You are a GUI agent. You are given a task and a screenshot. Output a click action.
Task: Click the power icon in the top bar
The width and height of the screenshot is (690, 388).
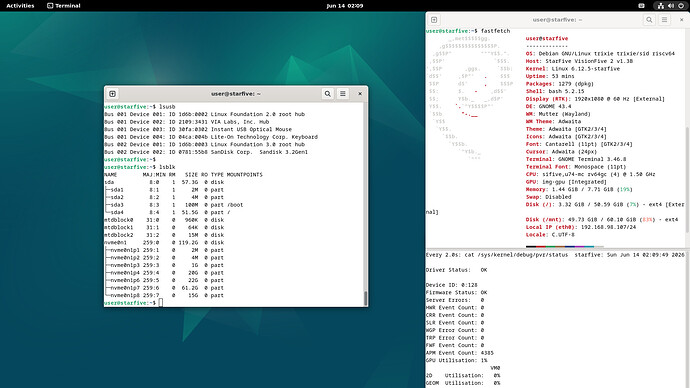coord(681,6)
